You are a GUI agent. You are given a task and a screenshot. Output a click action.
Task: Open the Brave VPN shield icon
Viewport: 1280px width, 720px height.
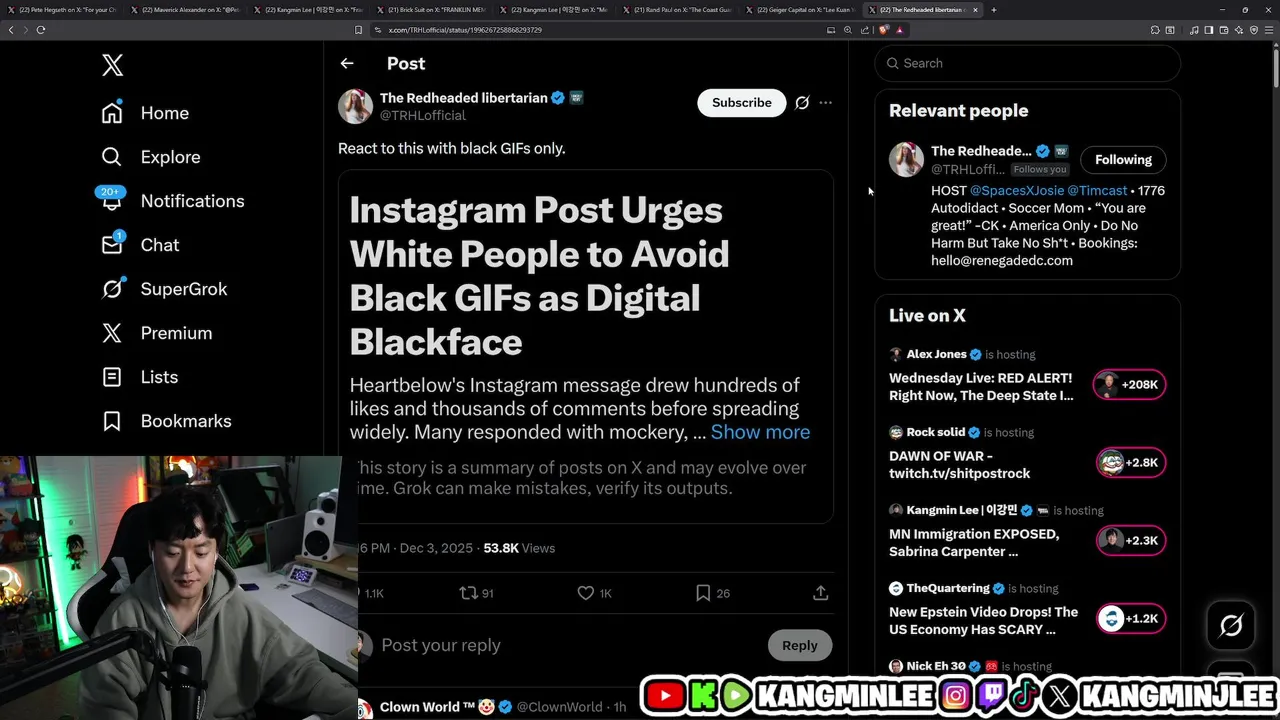(1254, 30)
